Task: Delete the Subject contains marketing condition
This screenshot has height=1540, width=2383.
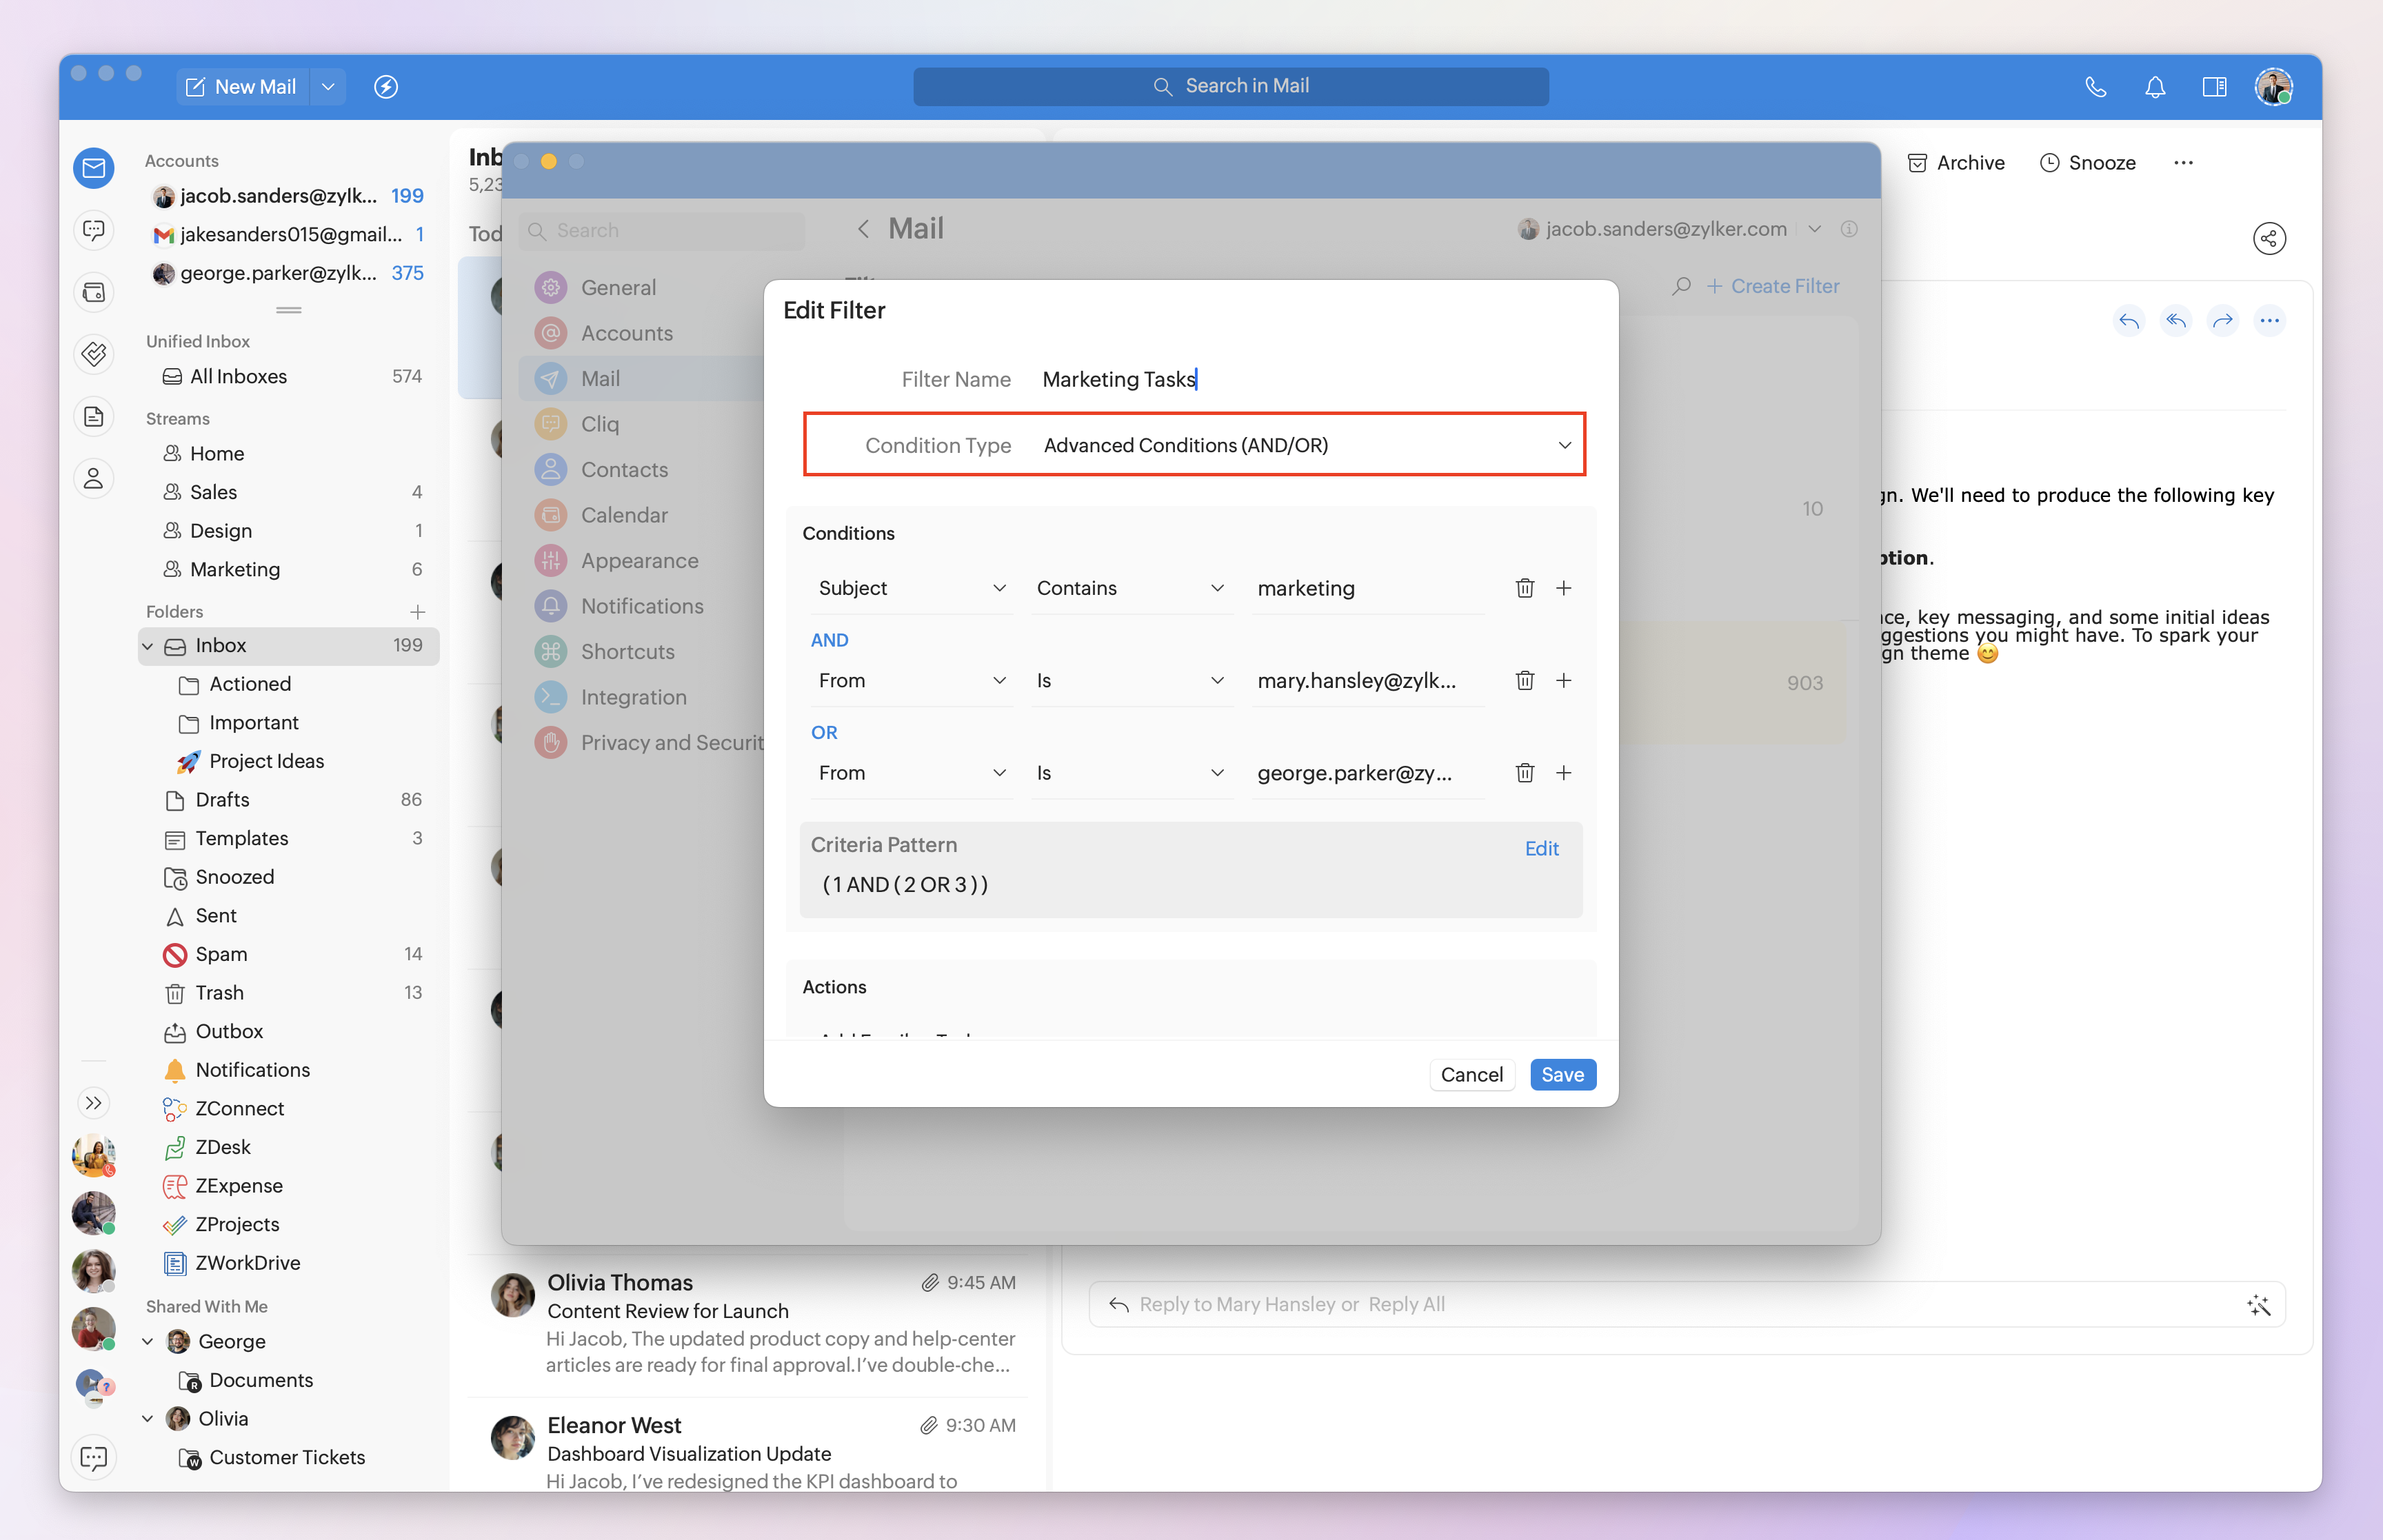Action: click(1524, 588)
